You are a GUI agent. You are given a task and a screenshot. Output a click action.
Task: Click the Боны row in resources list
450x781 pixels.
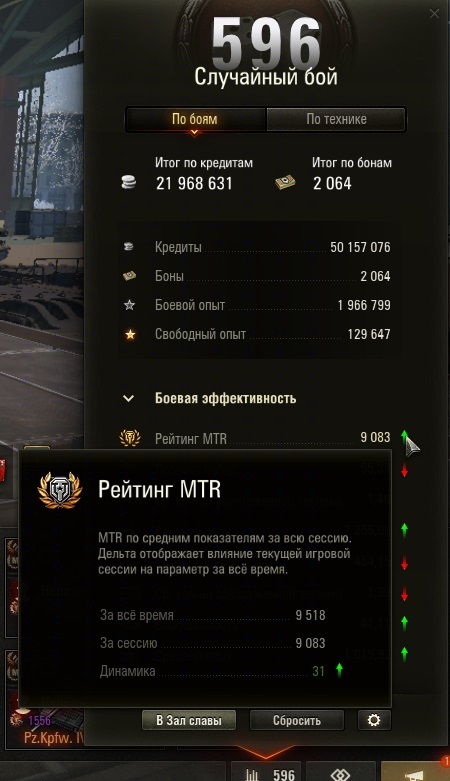(257, 276)
